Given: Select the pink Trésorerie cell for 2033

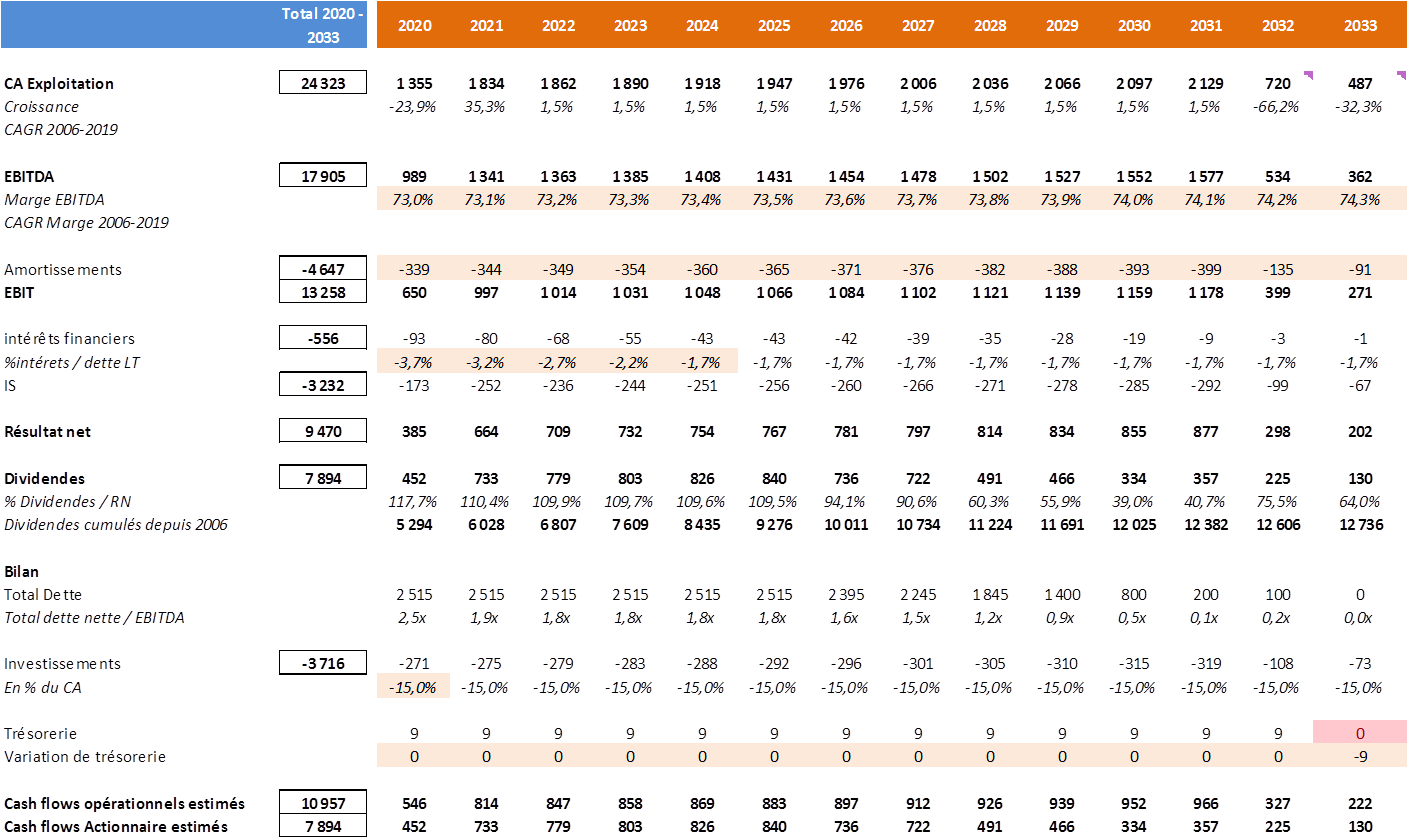Looking at the screenshot, I should 1361,733.
